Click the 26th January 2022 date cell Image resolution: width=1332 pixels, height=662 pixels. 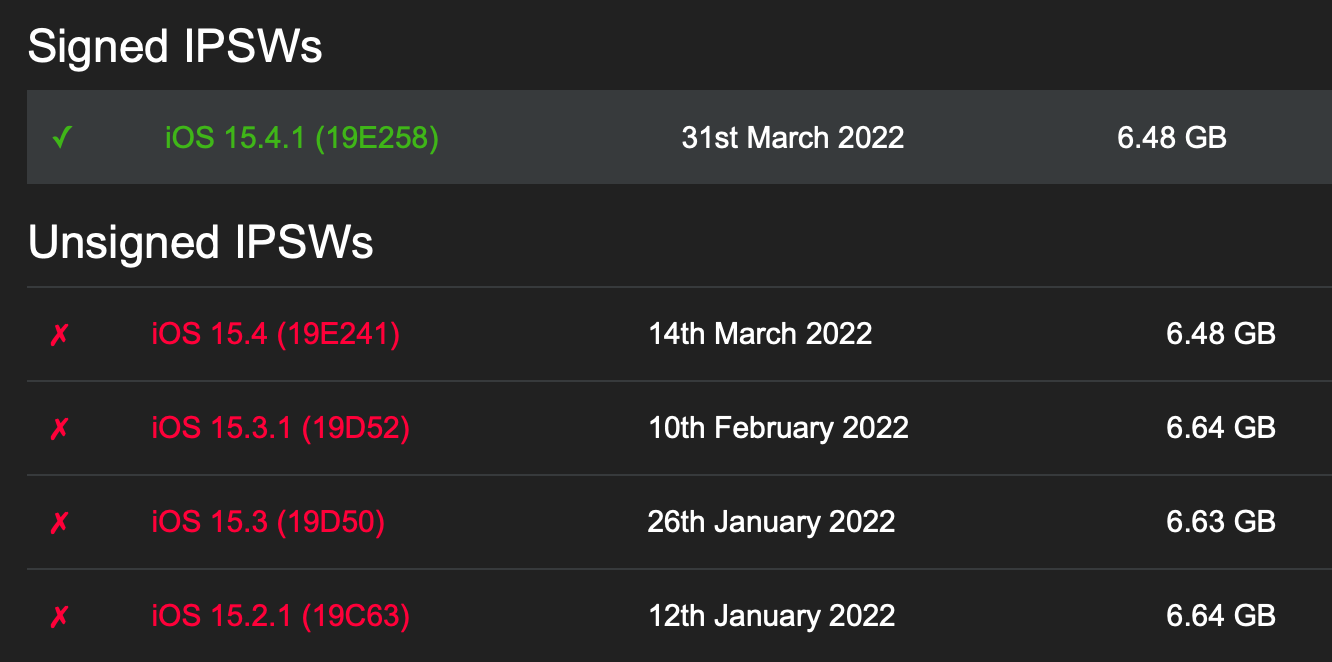click(771, 522)
